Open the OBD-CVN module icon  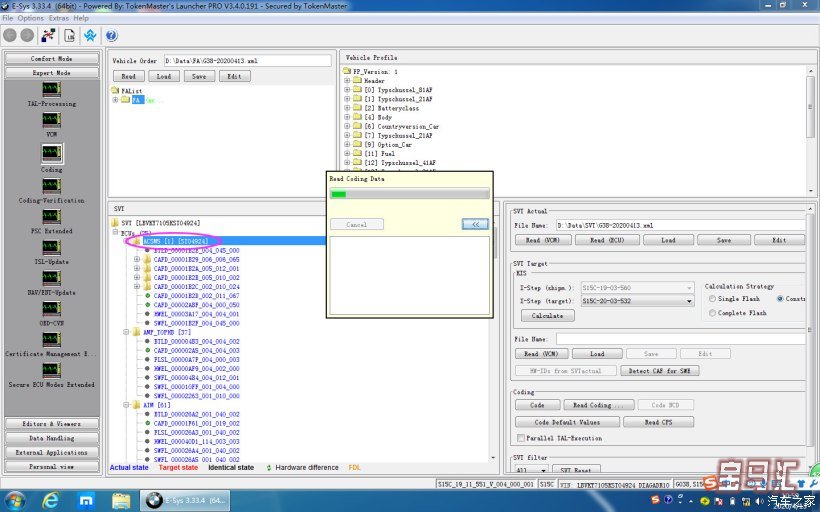point(51,309)
